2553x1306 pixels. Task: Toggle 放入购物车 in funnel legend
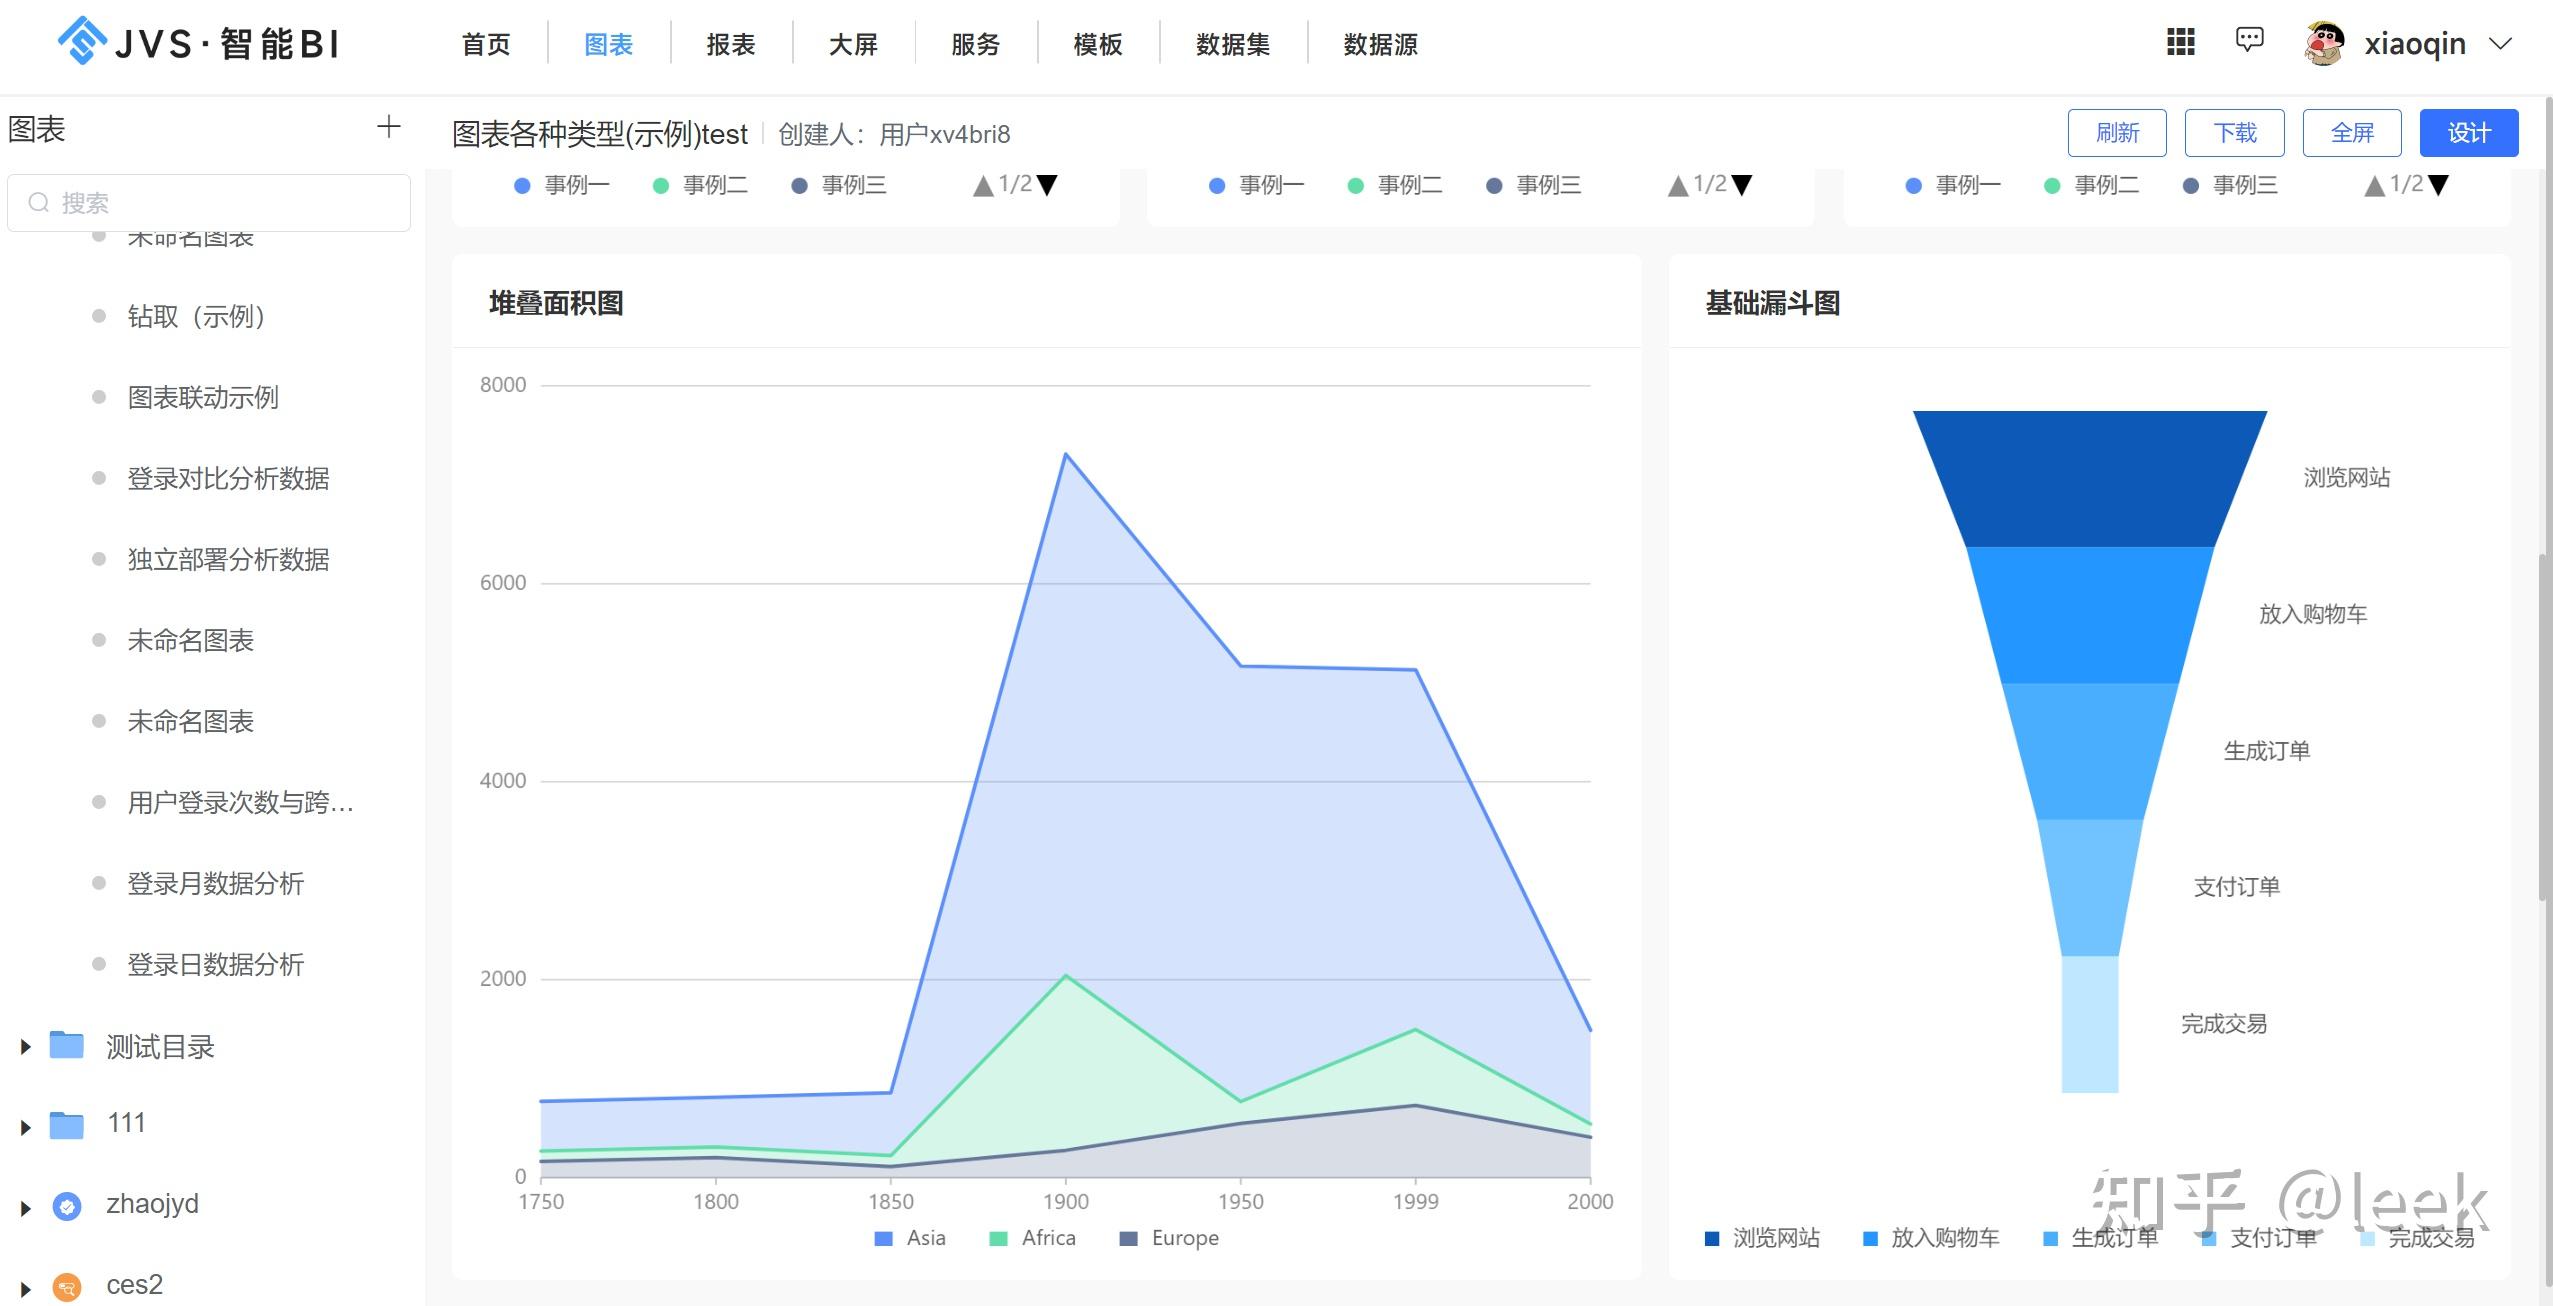[1931, 1238]
